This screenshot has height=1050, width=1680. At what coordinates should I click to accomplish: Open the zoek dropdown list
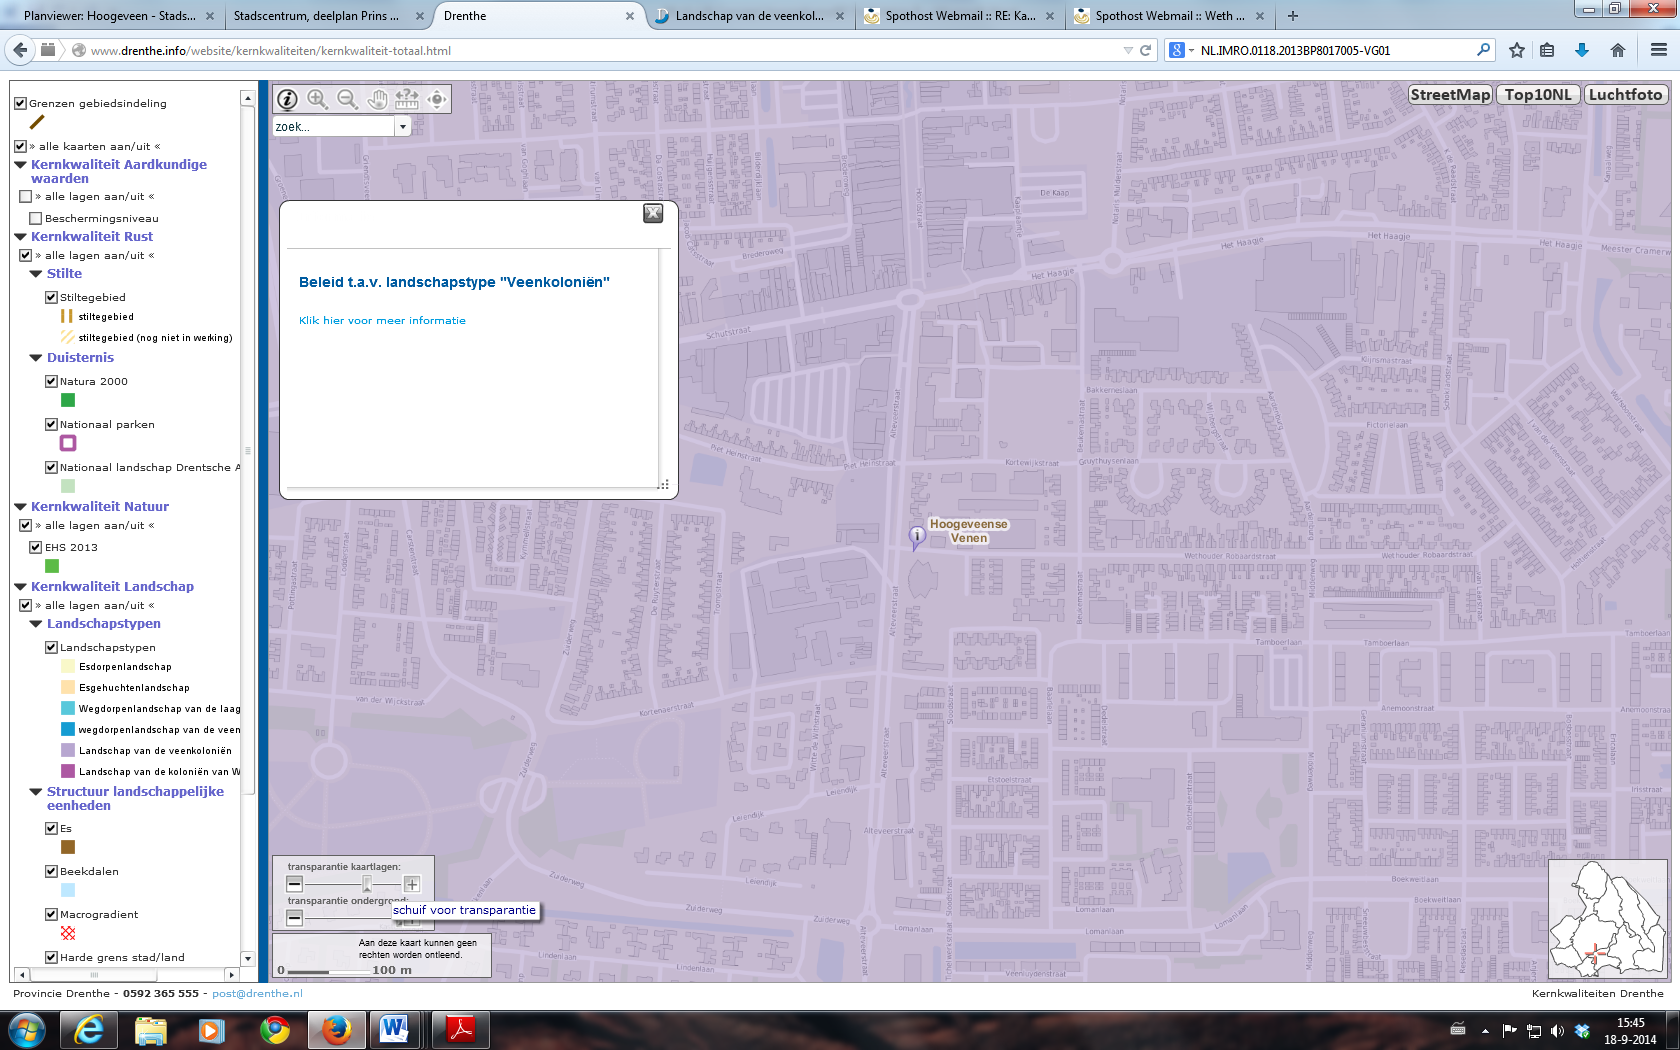(x=402, y=127)
